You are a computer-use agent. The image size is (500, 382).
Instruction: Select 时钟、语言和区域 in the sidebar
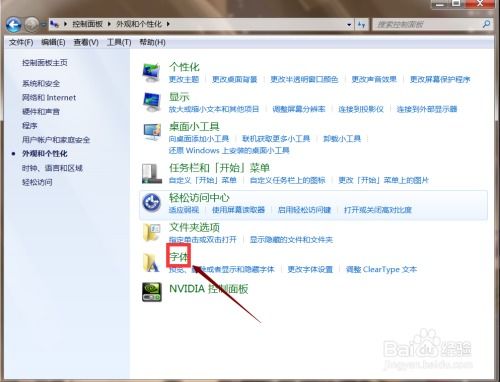[x=52, y=168]
